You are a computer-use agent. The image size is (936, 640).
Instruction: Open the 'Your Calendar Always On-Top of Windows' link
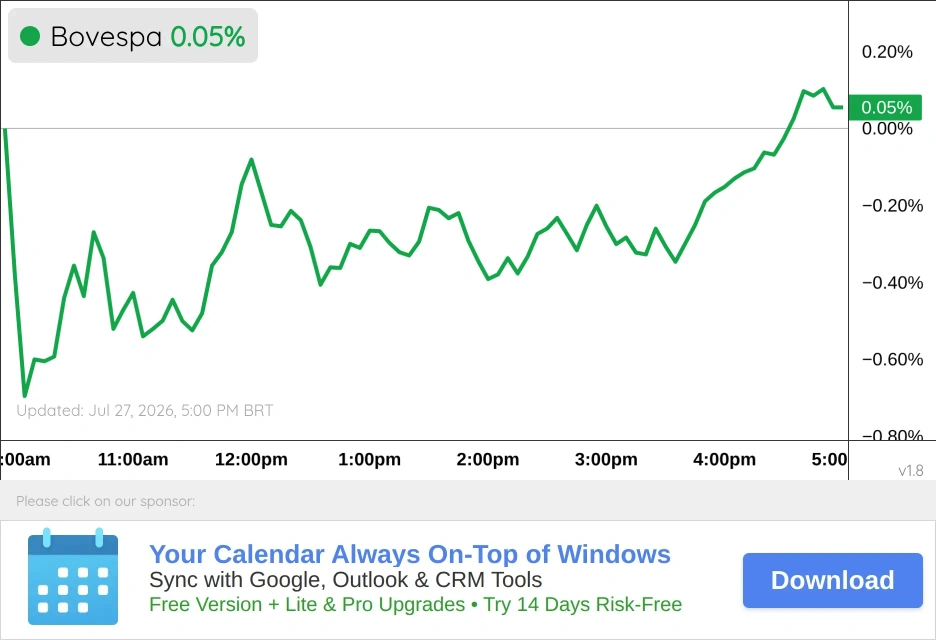(x=410, y=554)
